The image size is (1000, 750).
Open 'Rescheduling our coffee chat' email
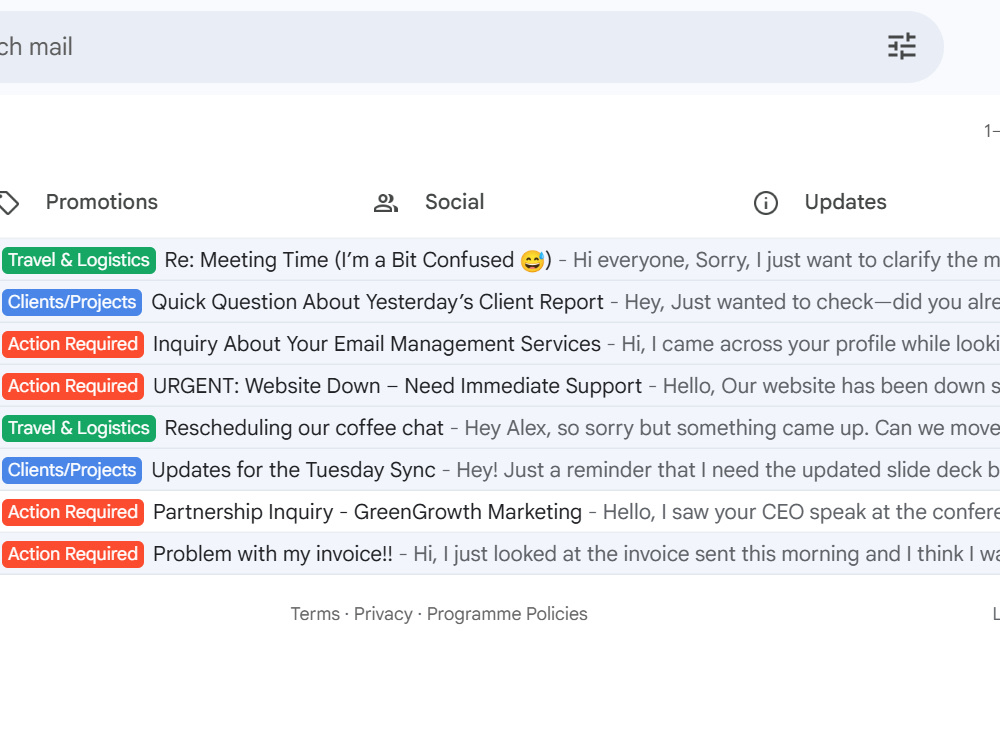tap(304, 429)
